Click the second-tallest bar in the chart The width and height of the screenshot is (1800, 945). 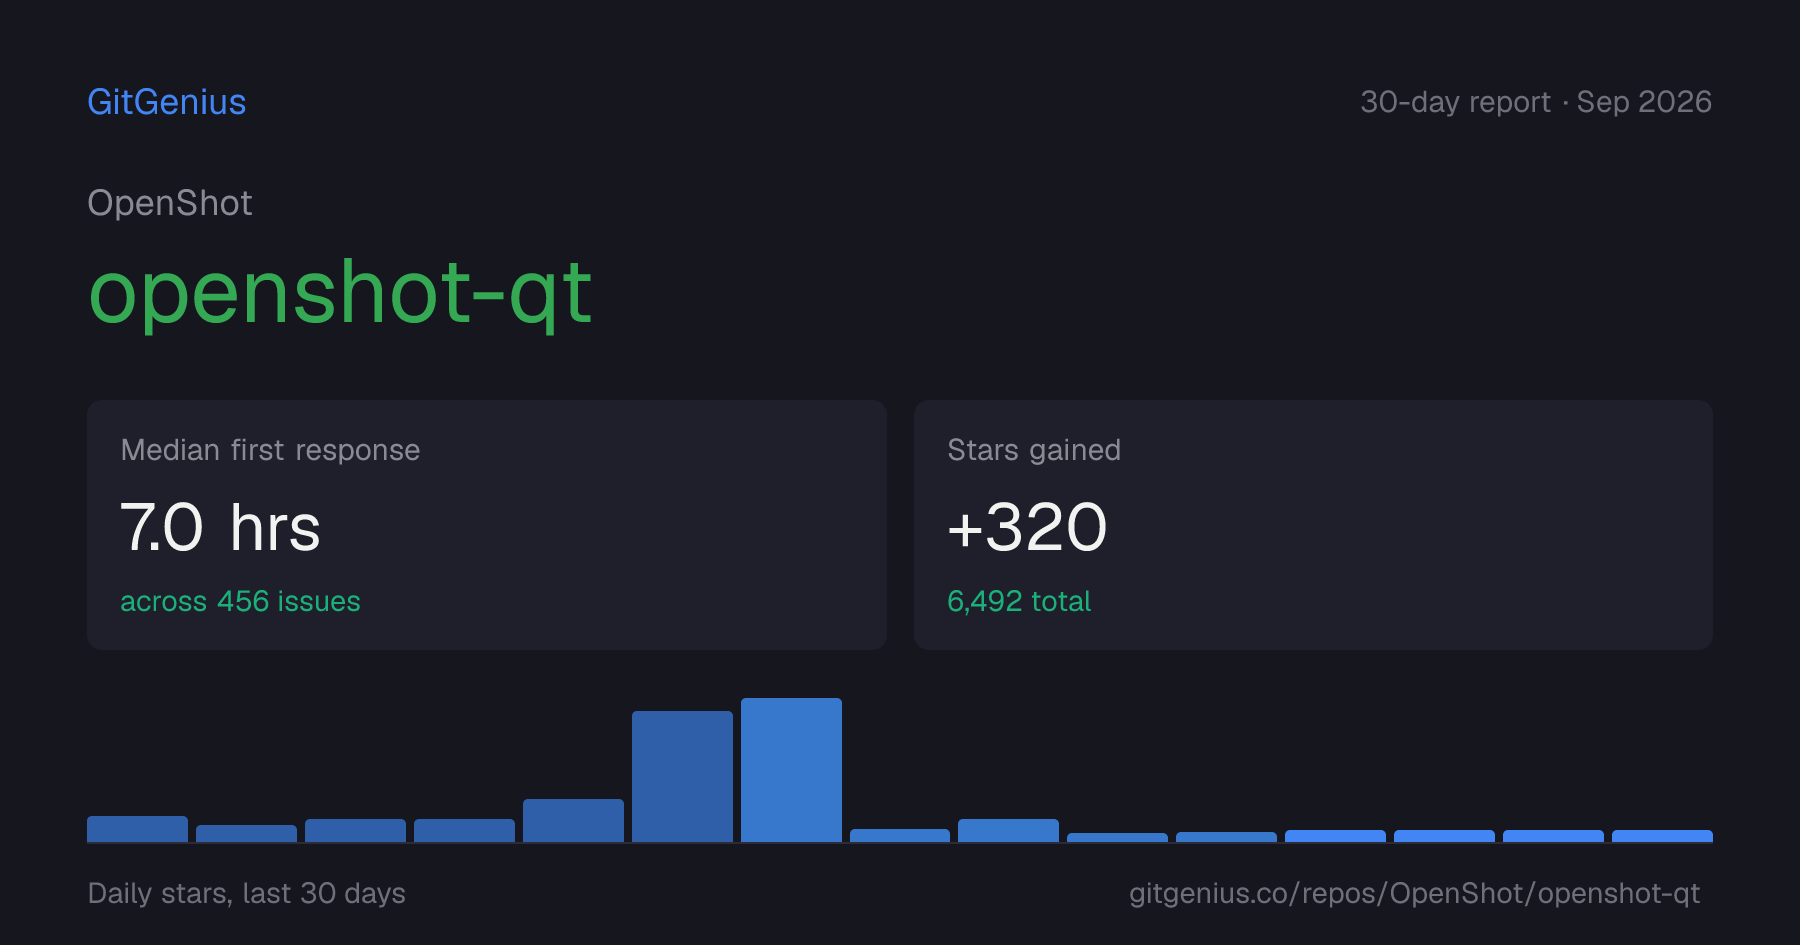[x=682, y=776]
